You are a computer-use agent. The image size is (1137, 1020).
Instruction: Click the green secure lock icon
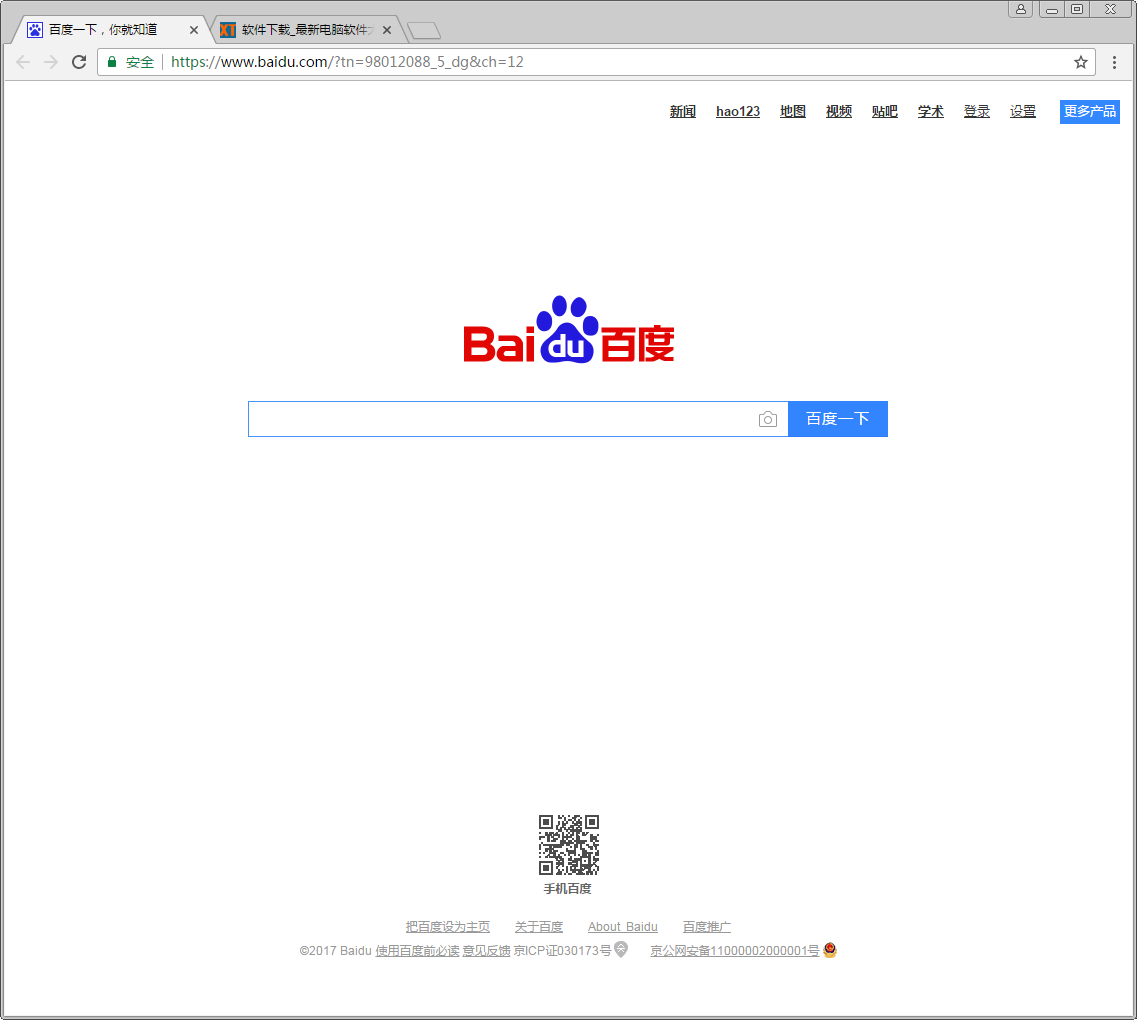(x=112, y=62)
